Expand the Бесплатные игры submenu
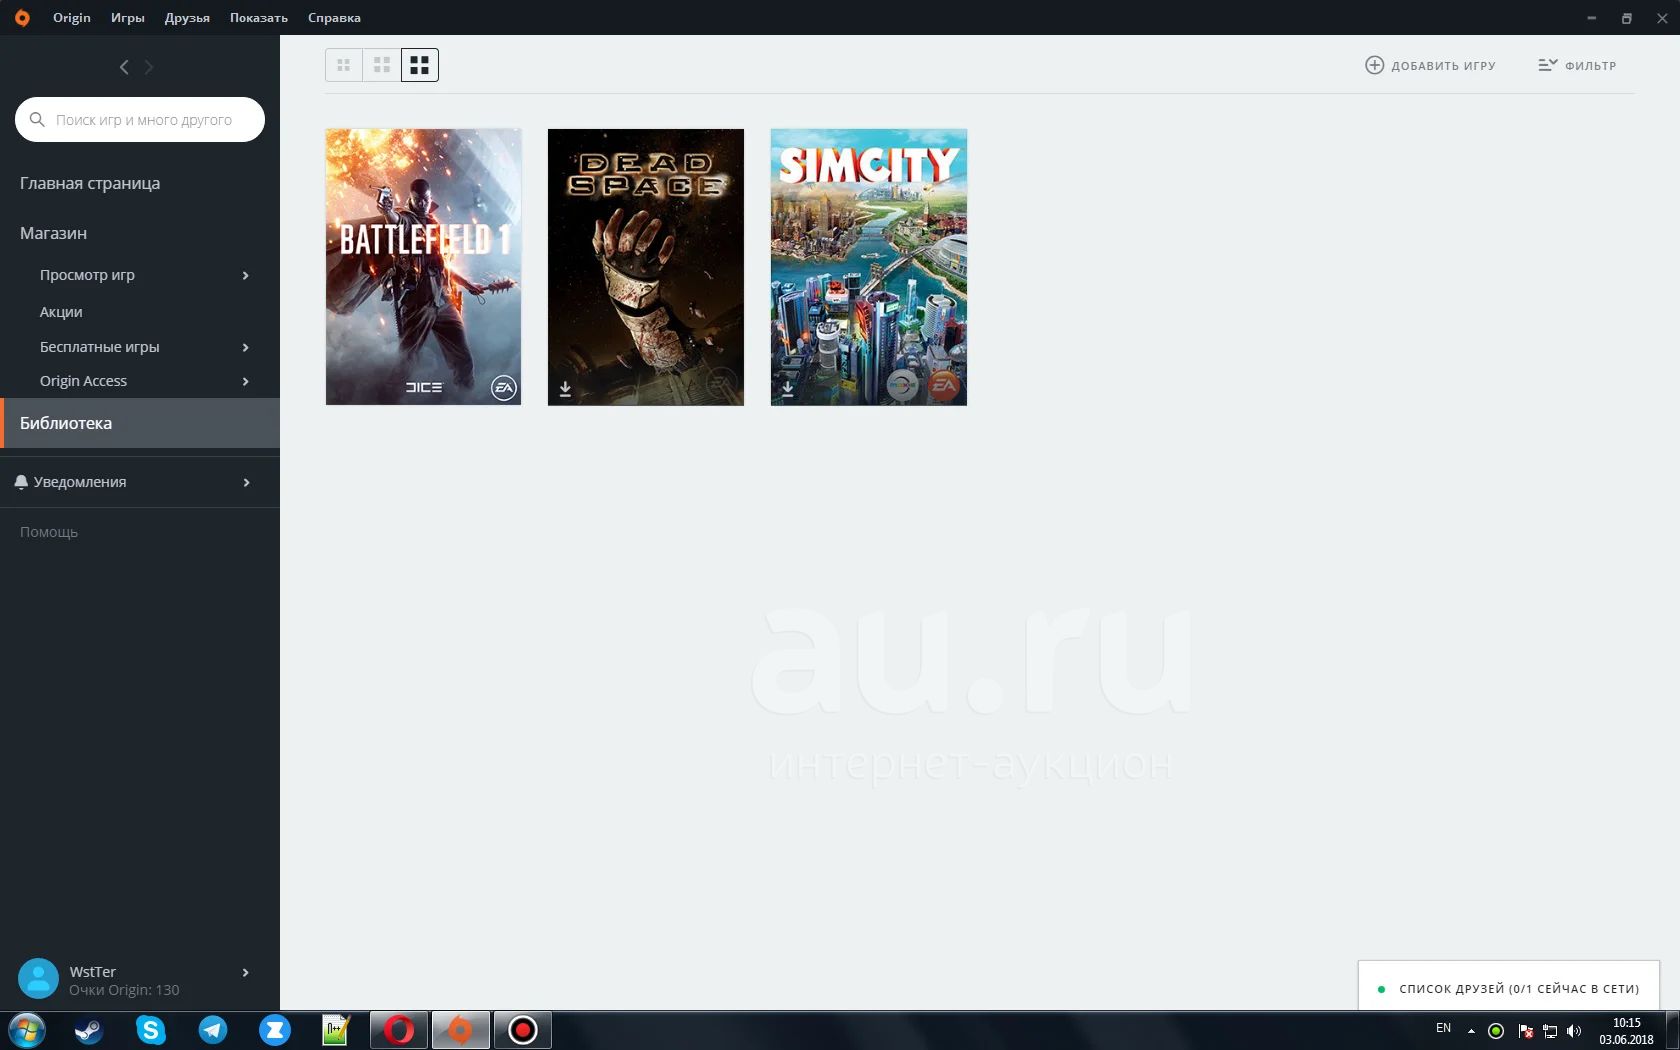This screenshot has width=1680, height=1050. (245, 347)
